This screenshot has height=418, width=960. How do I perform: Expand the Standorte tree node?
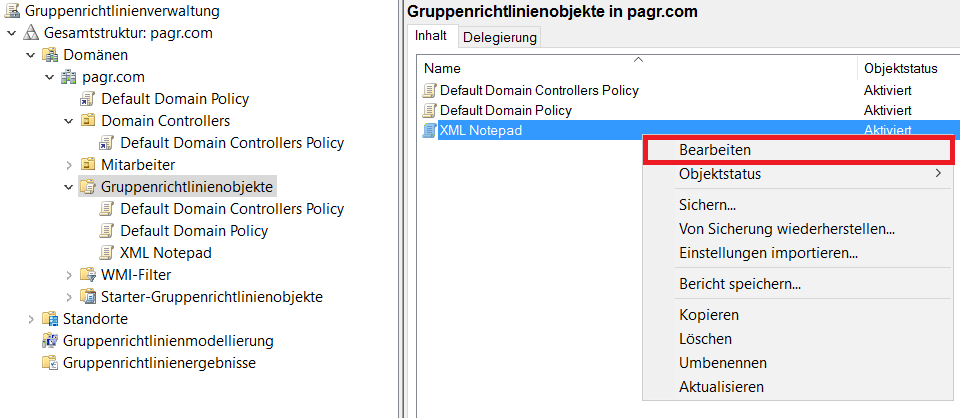tap(31, 319)
